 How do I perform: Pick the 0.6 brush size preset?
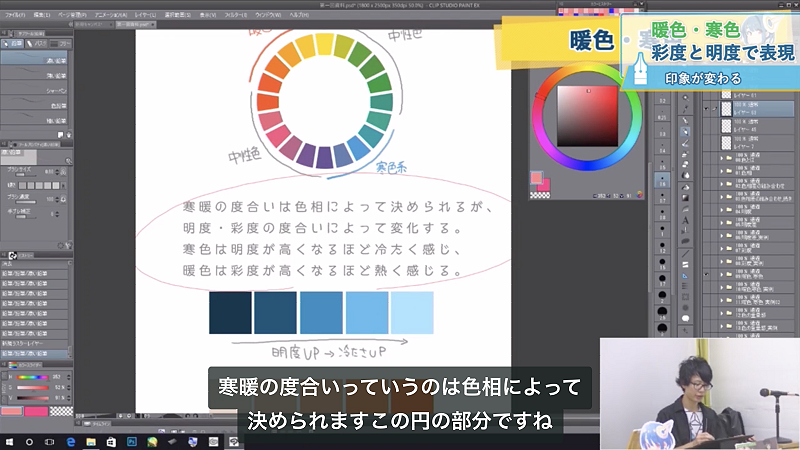coord(662,181)
